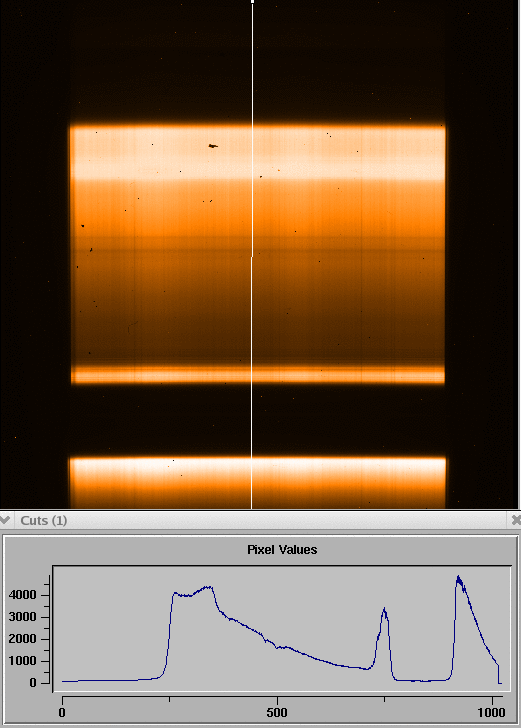
Task: Click the 3000 label on the y-axis
Action: pos(22,617)
